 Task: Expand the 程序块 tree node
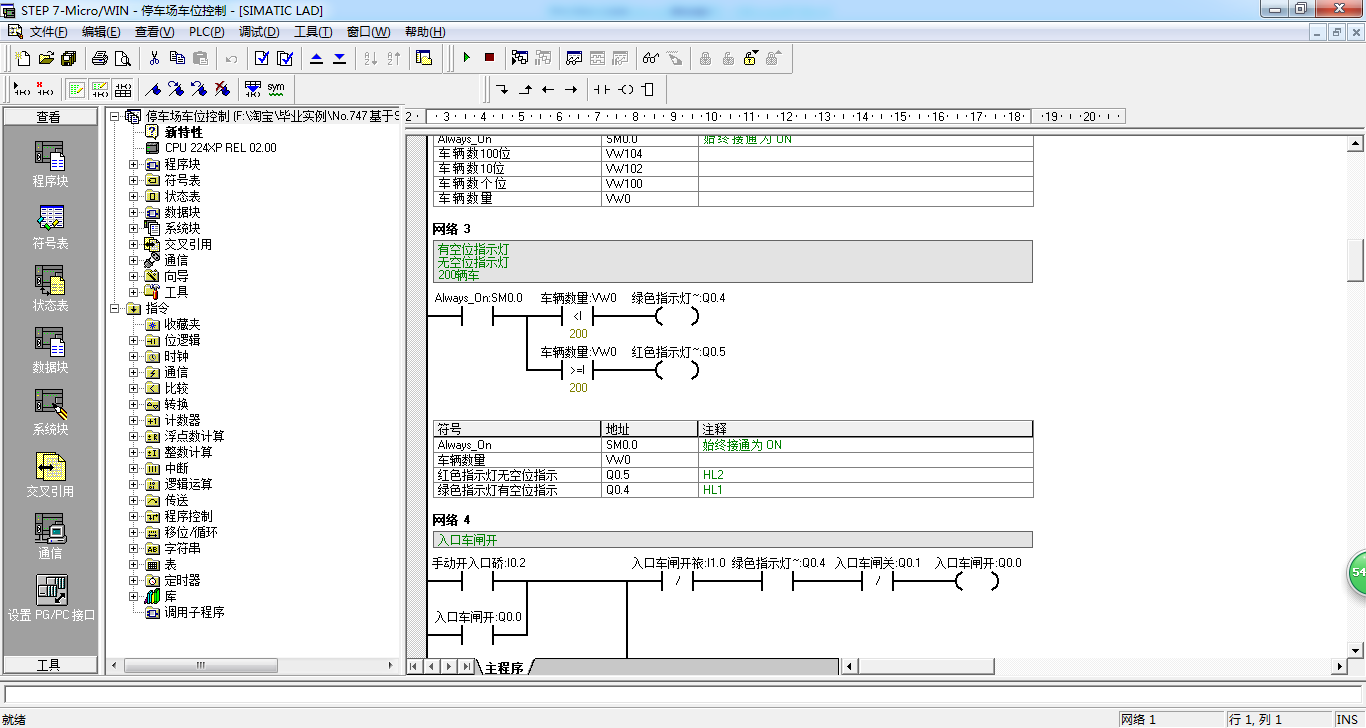[134, 164]
